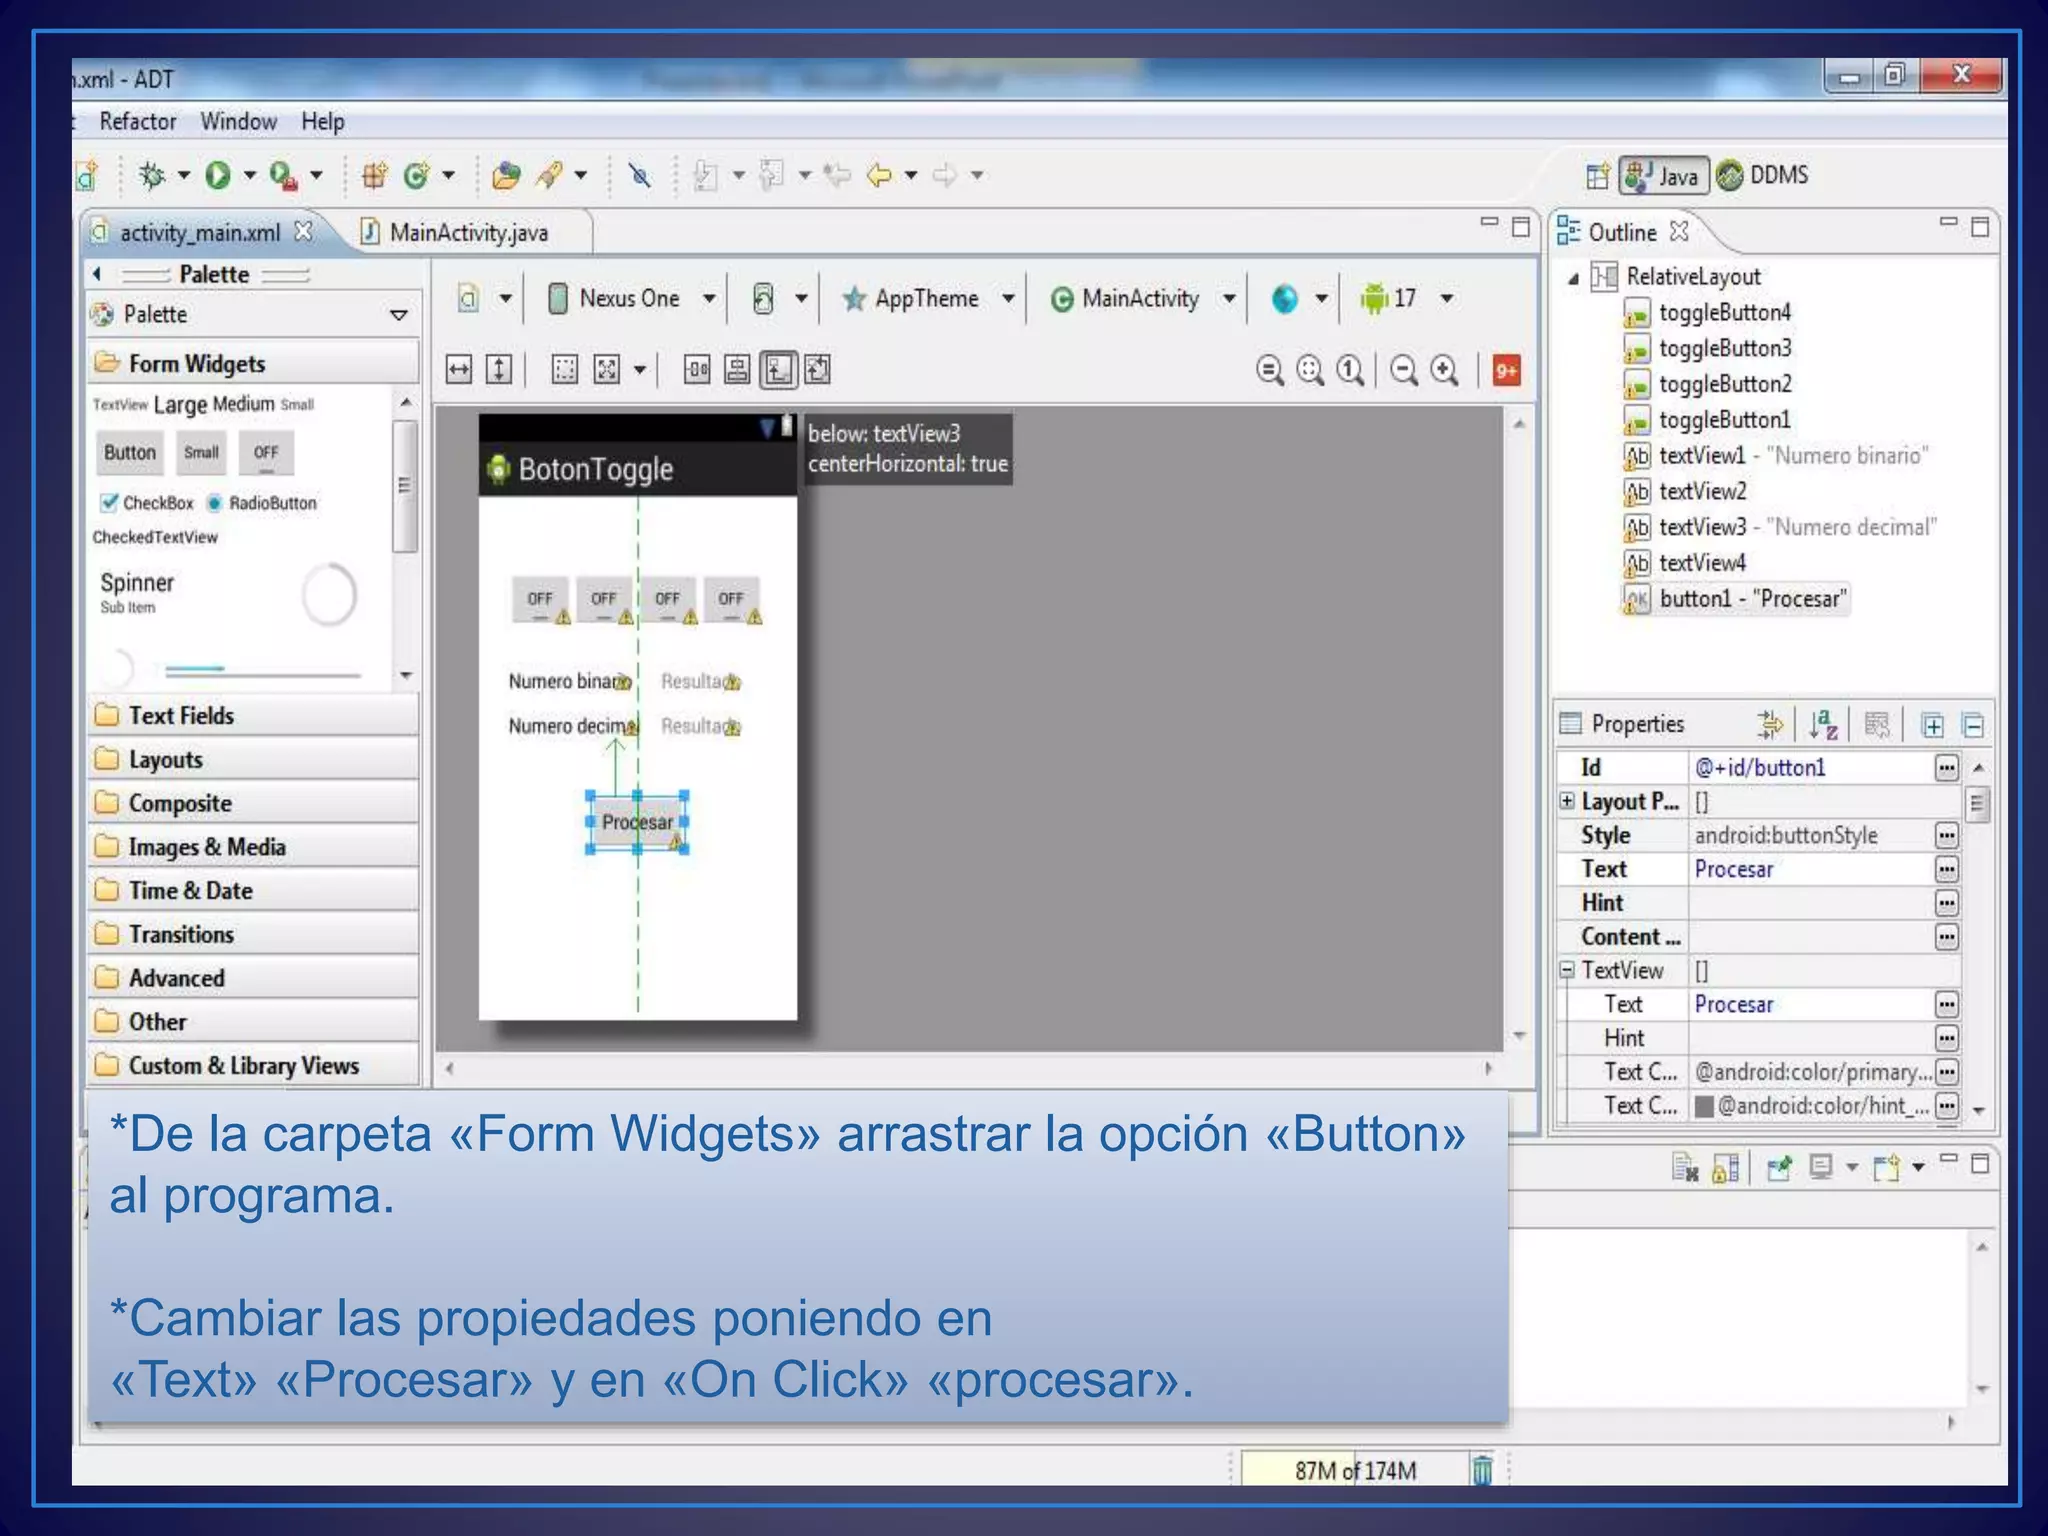Open the Images & Media palette folder
This screenshot has width=2048, height=1536.
click(253, 847)
